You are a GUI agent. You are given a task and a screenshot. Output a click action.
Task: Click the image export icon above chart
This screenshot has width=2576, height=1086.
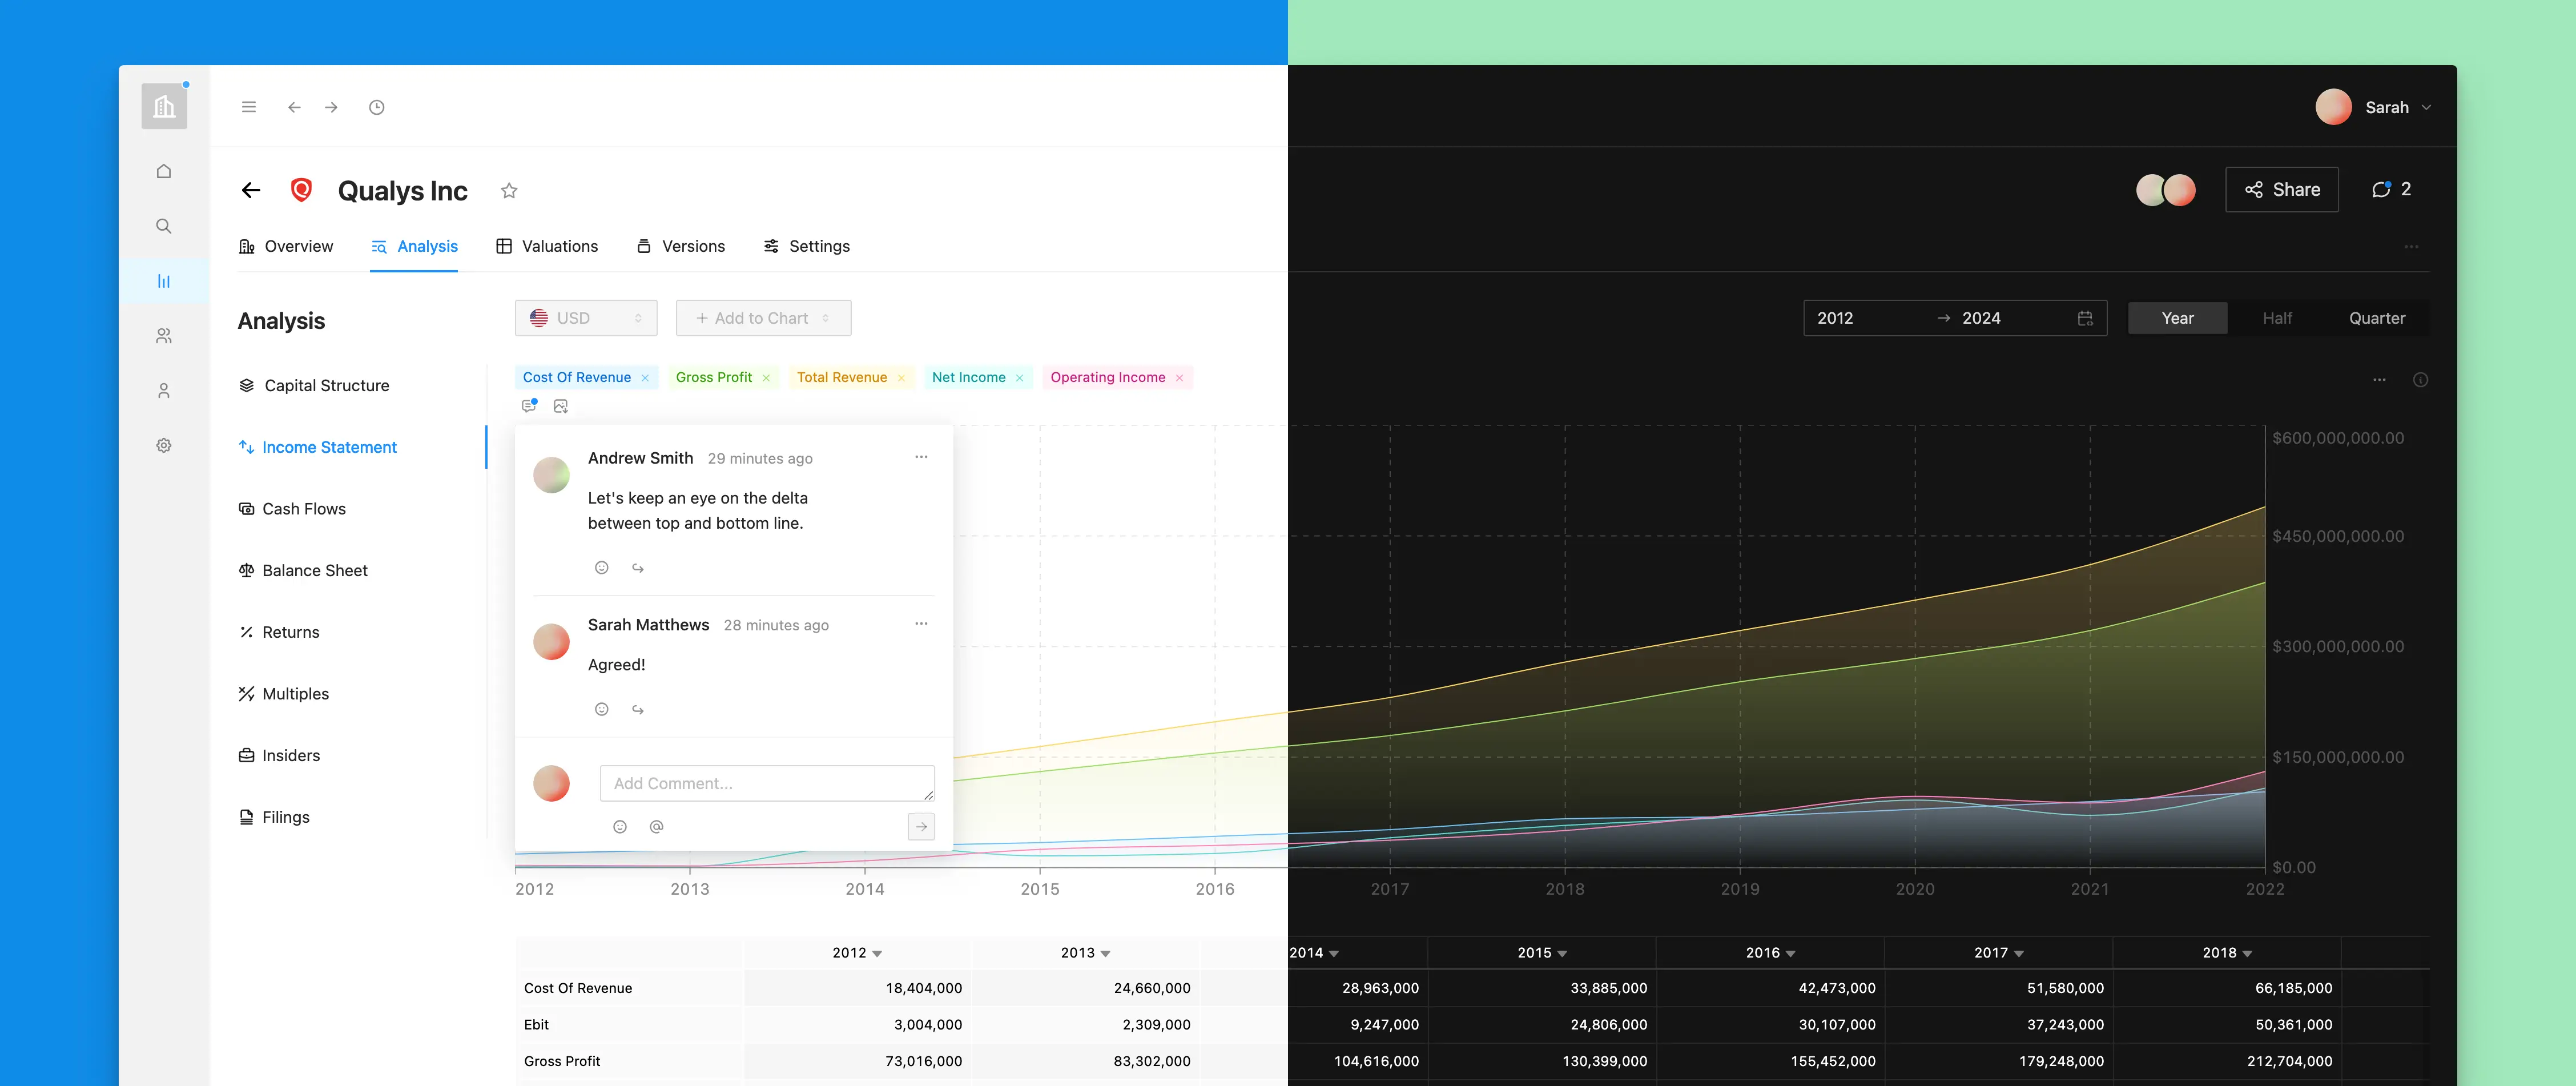561,406
